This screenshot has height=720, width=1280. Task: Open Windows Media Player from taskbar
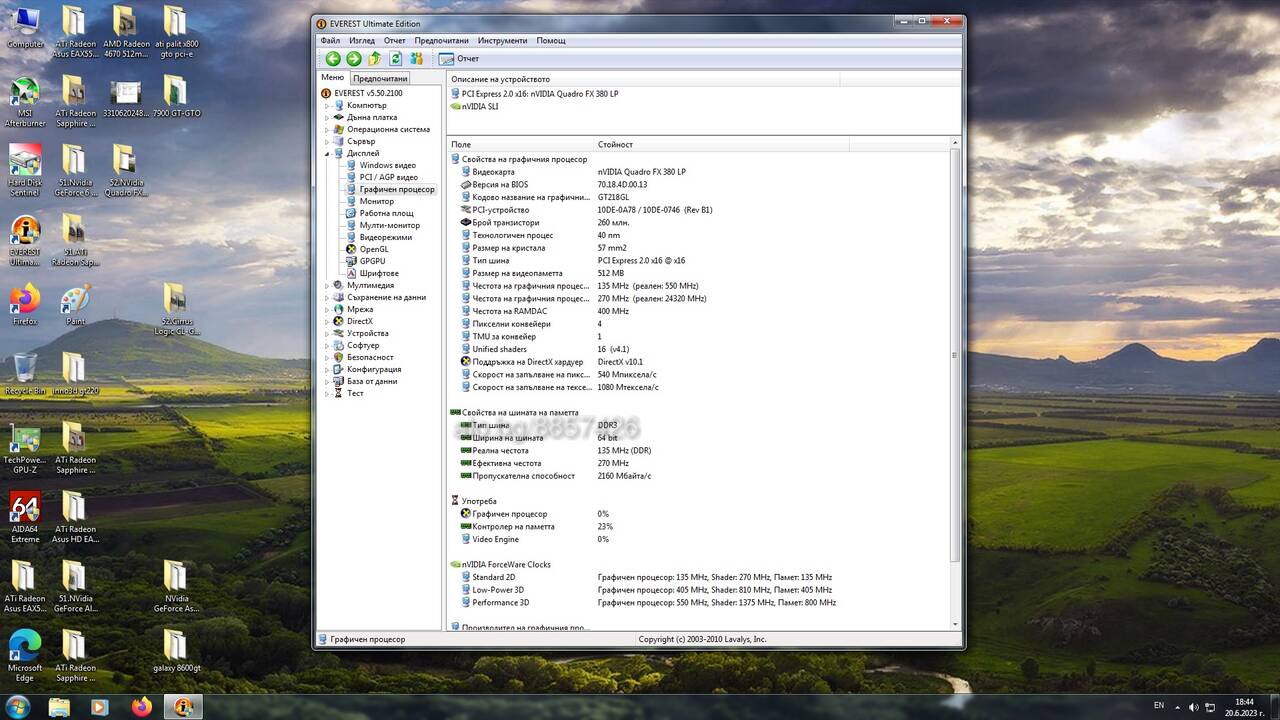pos(100,706)
